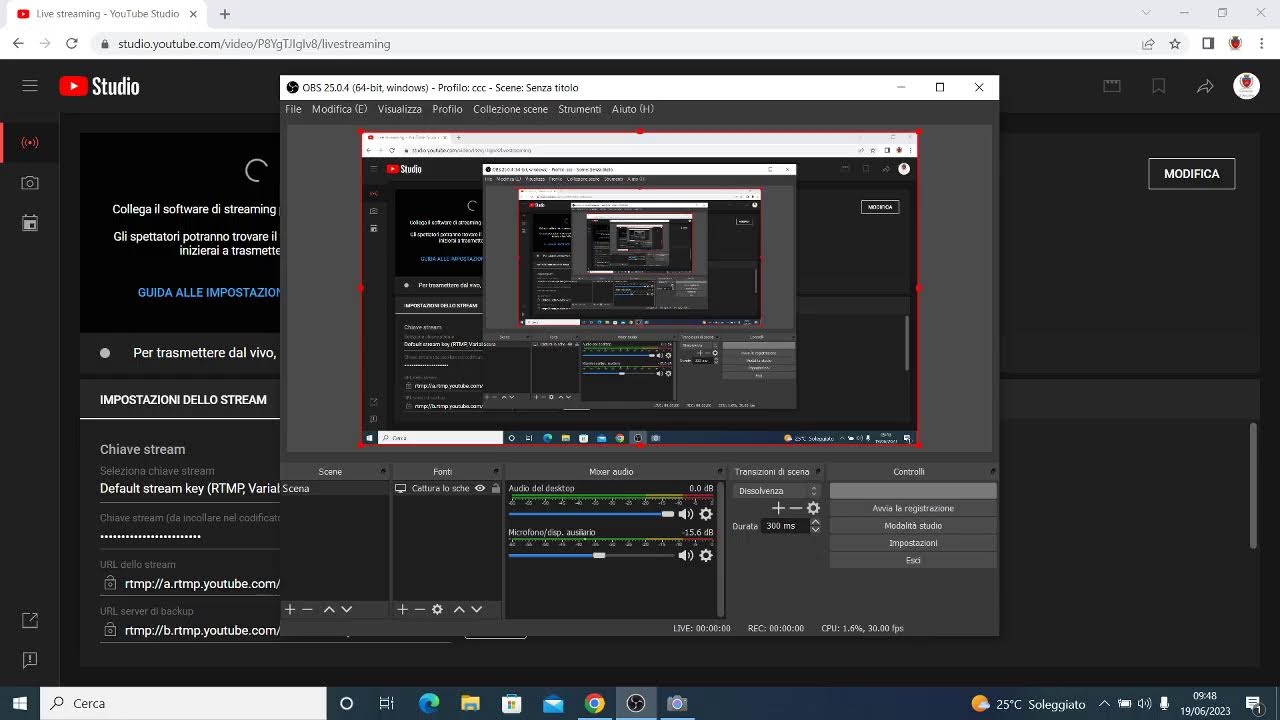
Task: Open Manage calendar icon in YouTube sidebar
Action: coord(30,223)
